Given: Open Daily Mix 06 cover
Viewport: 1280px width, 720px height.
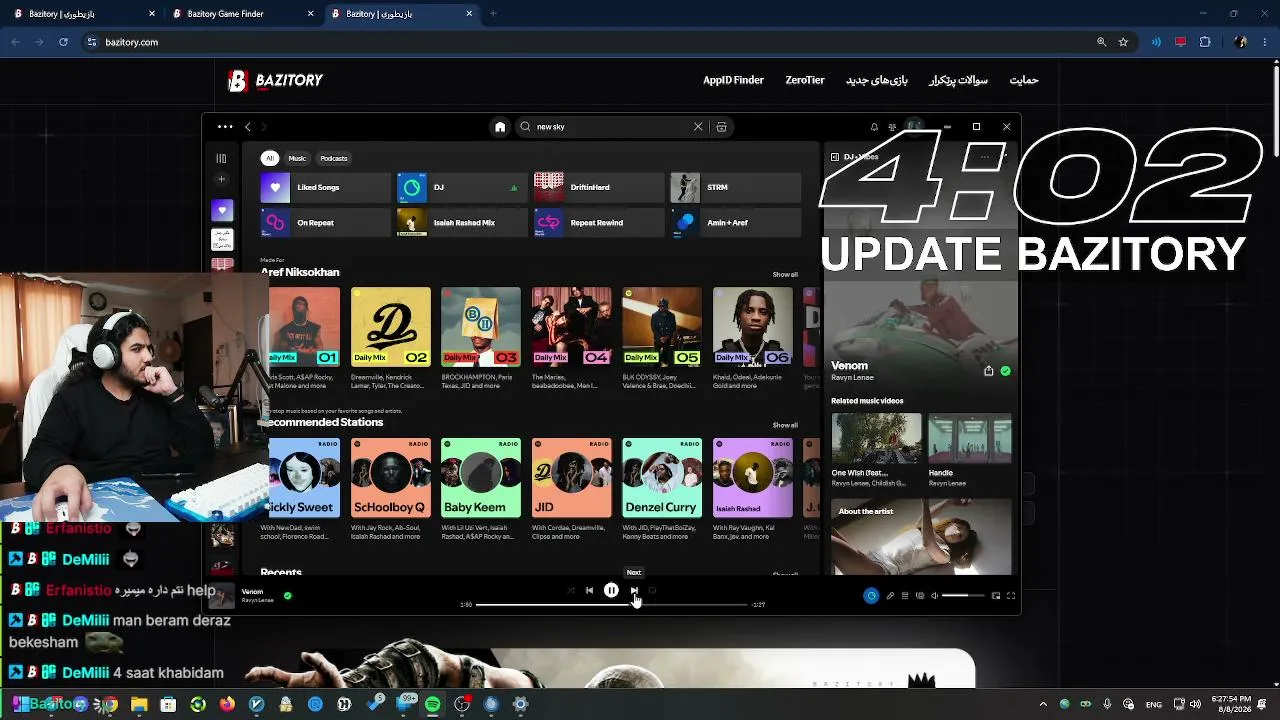Looking at the screenshot, I should (753, 327).
